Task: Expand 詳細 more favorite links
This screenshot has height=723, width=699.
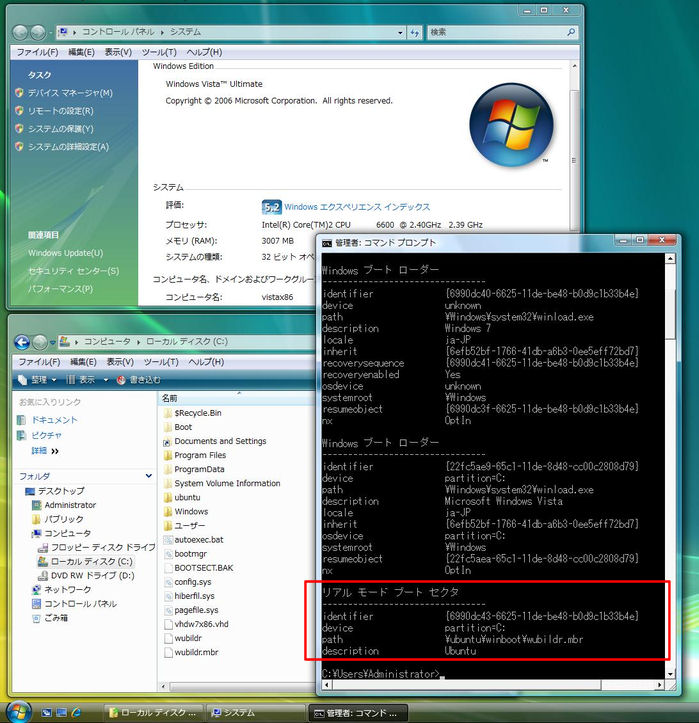Action: tap(45, 451)
